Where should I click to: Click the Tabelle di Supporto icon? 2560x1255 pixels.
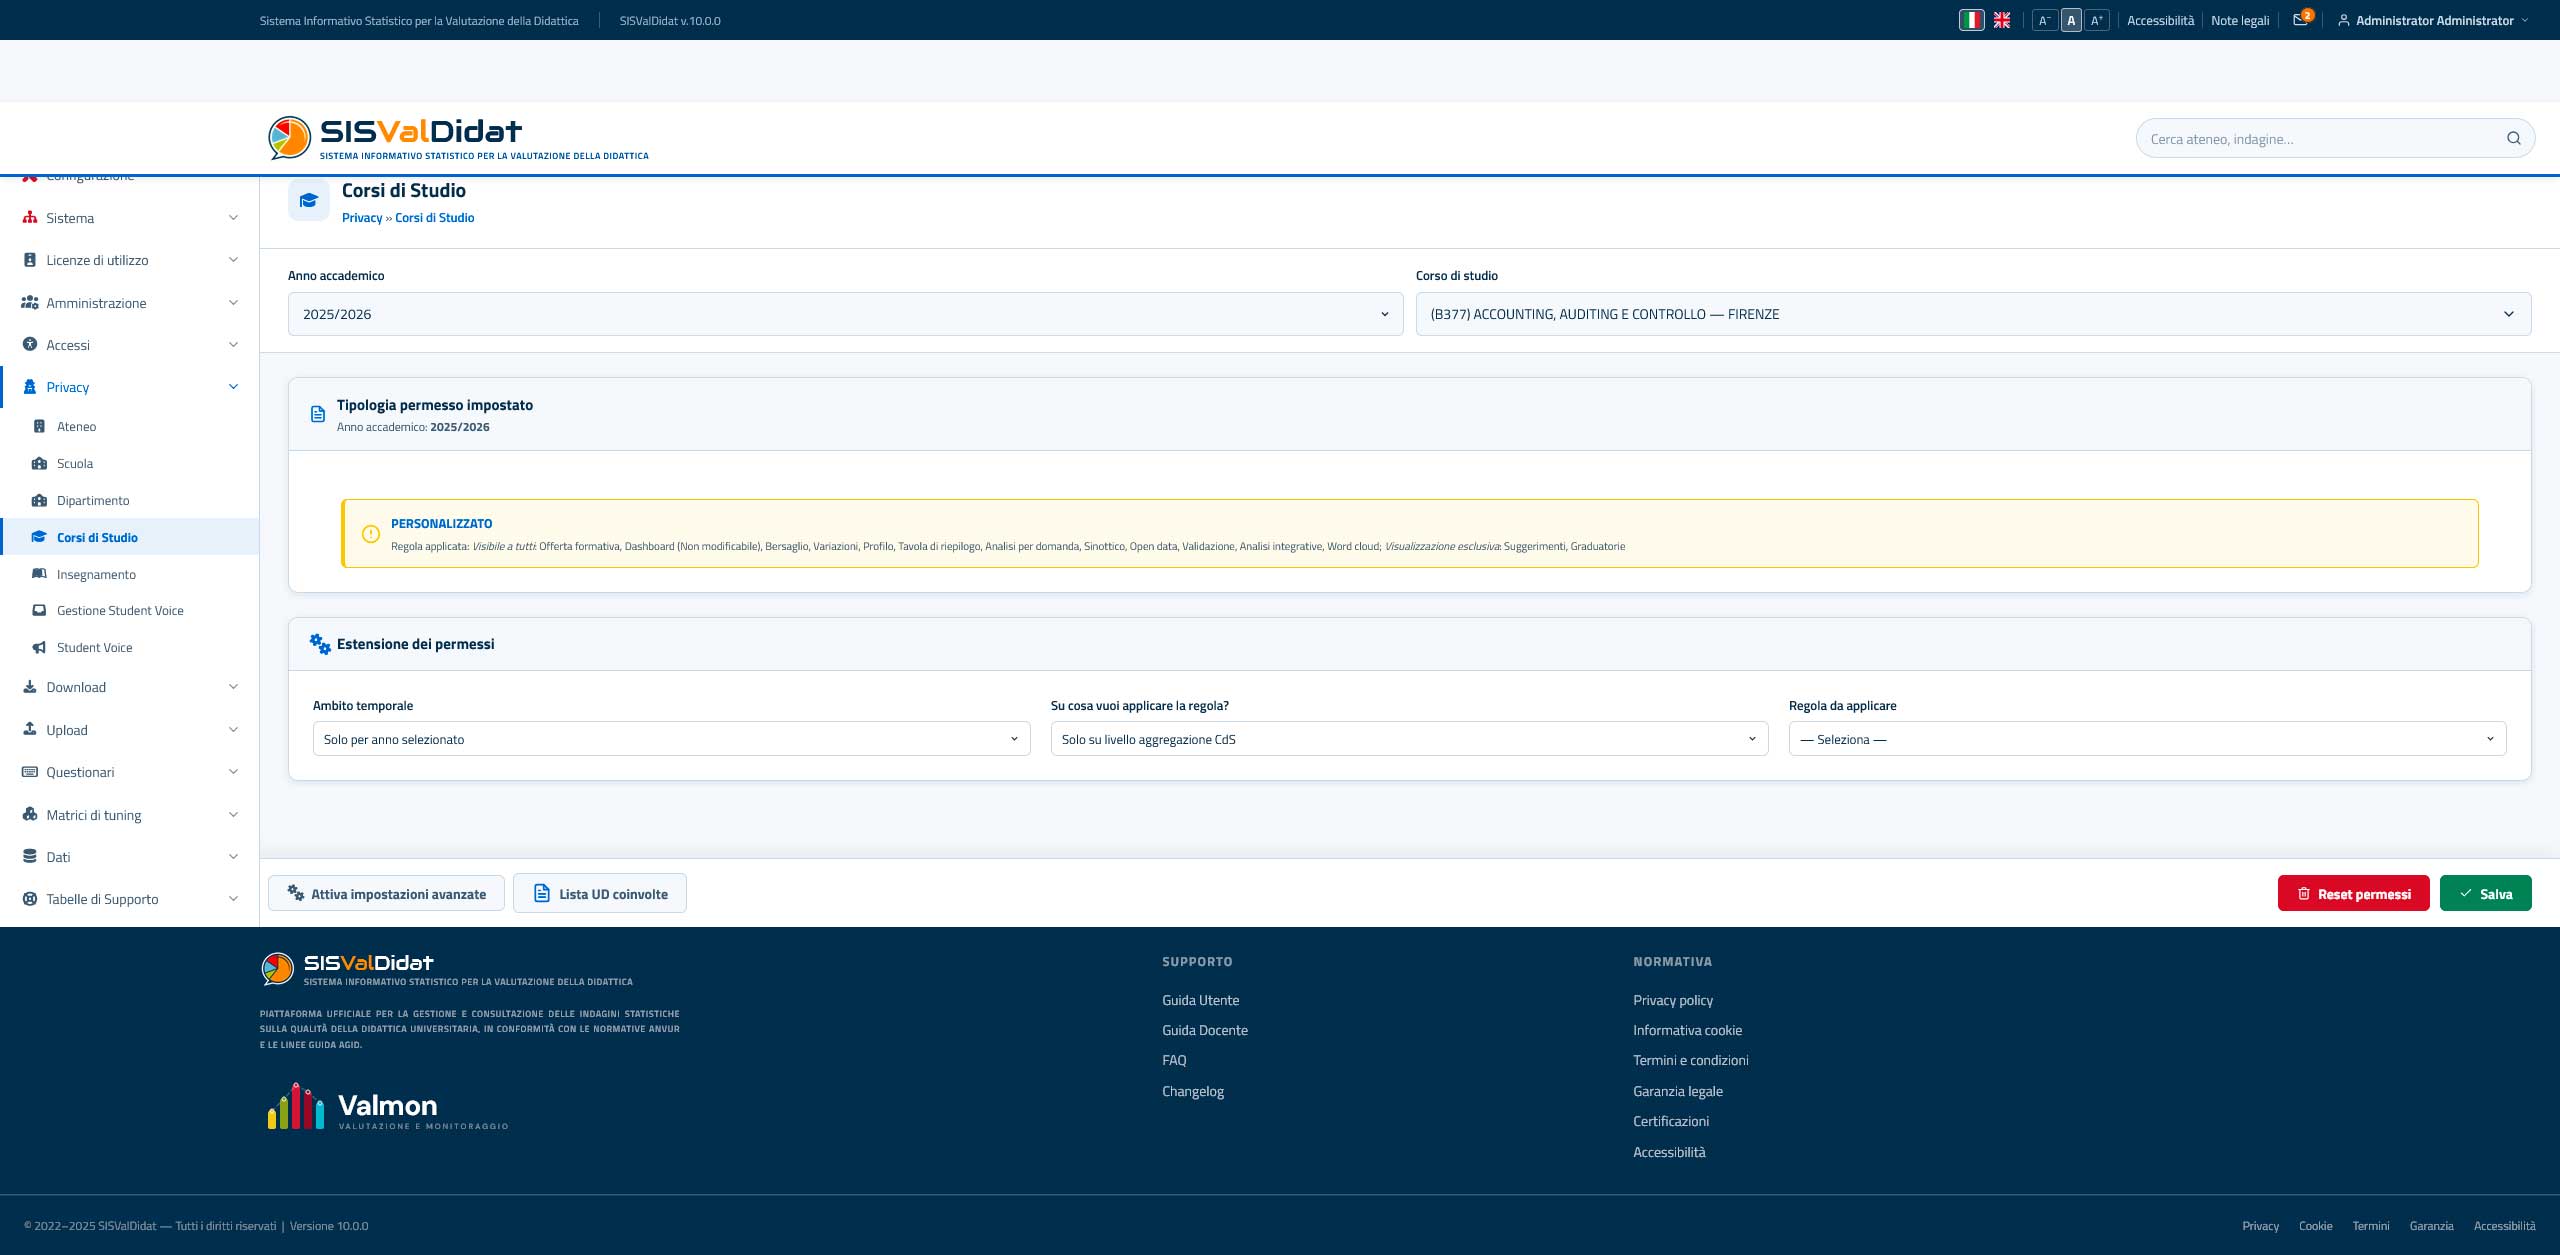(x=30, y=899)
